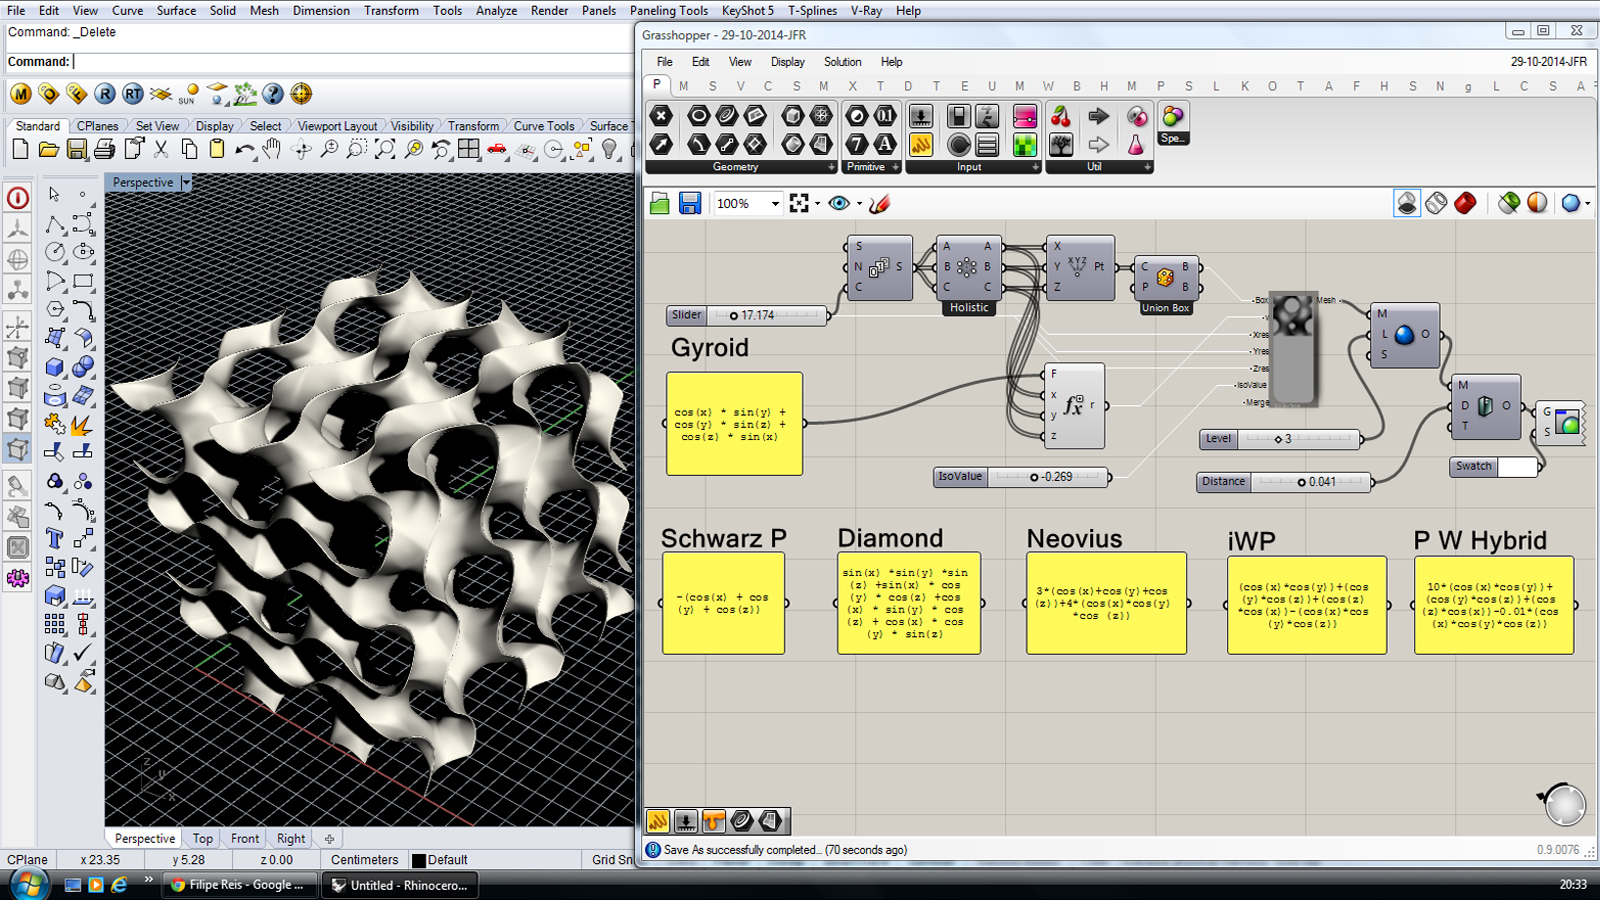Click Rhino's Print icon
The width and height of the screenshot is (1600, 900).
point(104,150)
